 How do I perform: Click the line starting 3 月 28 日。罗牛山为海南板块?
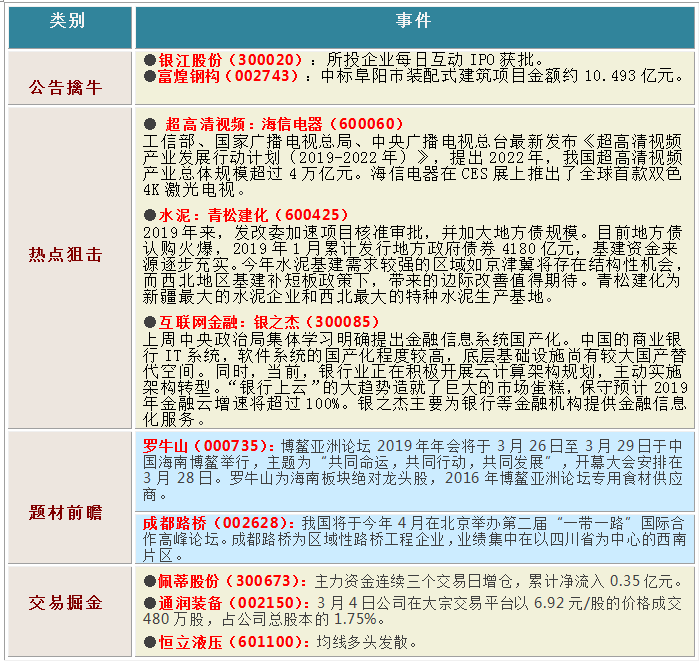412,478
